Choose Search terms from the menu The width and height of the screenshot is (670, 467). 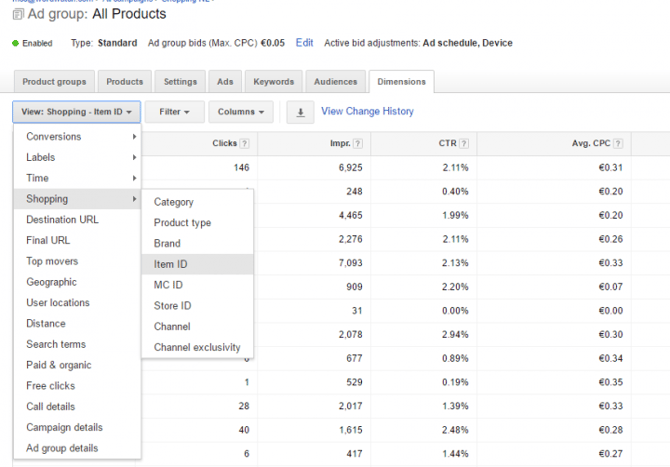point(77,344)
